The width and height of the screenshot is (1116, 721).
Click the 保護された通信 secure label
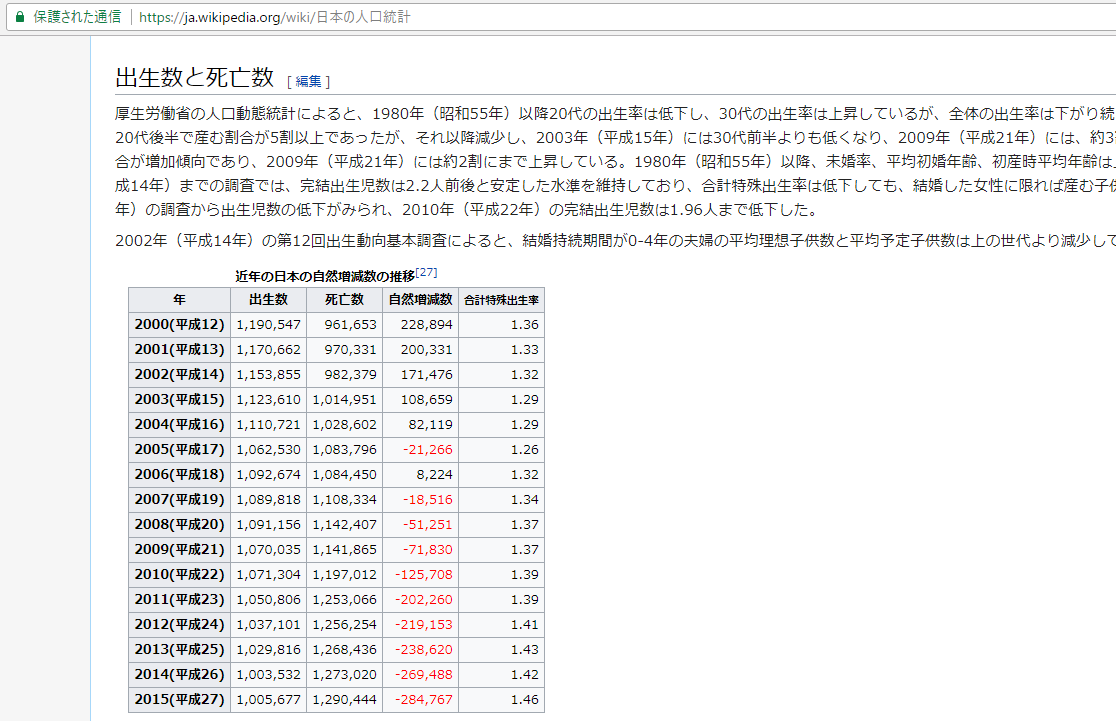[x=77, y=17]
